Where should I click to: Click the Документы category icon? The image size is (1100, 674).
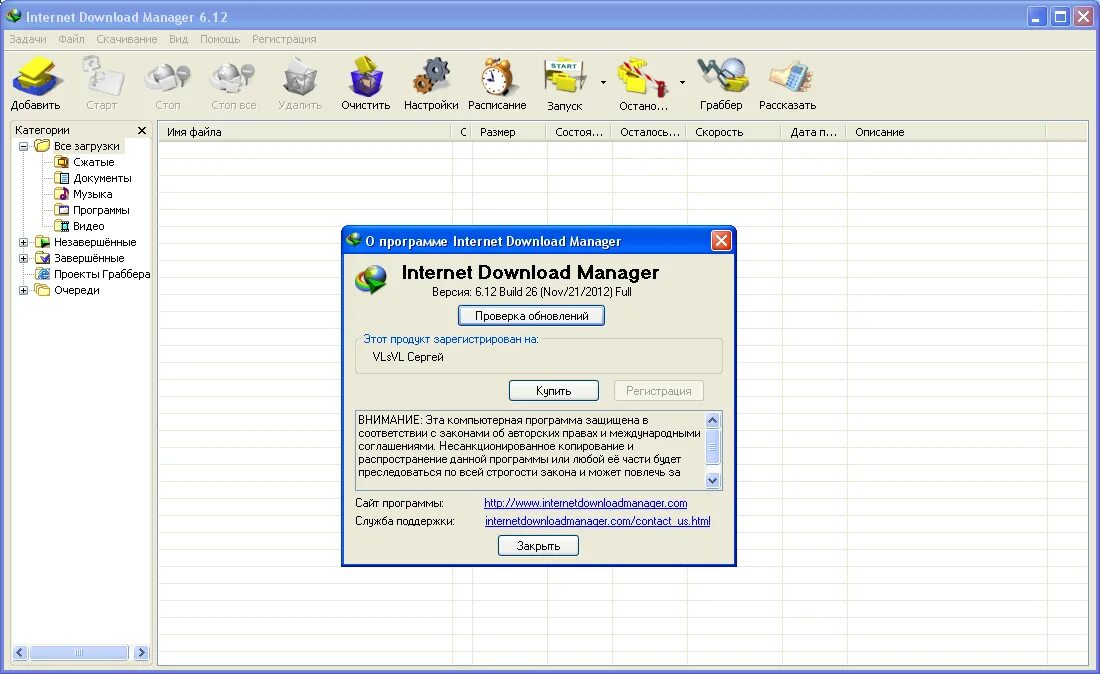[62, 178]
